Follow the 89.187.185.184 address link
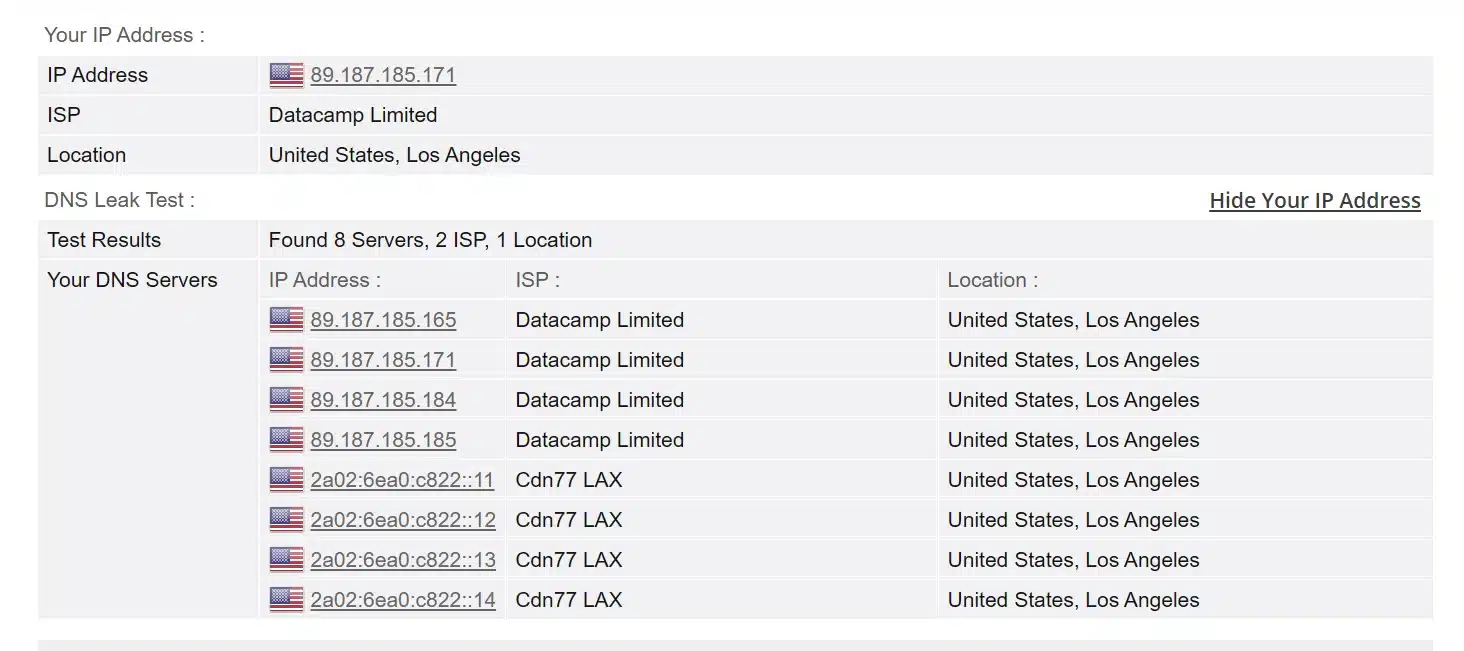Screen dimensions: 1464x651 click(x=383, y=400)
